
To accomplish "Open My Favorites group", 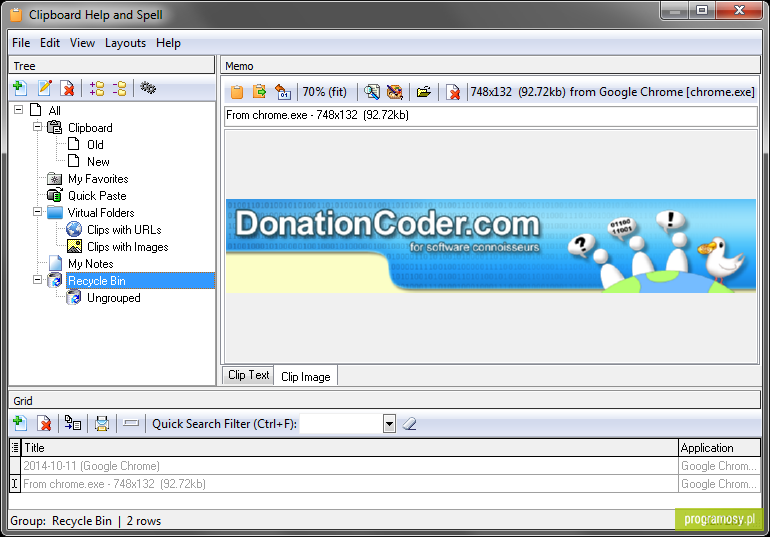I will point(98,179).
